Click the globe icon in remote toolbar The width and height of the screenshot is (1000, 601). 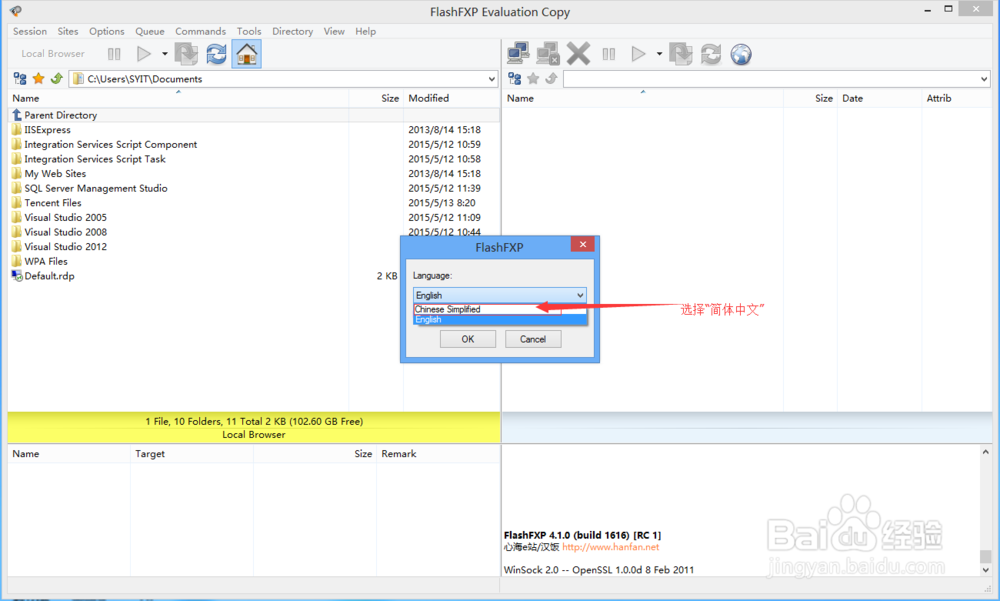click(741, 54)
